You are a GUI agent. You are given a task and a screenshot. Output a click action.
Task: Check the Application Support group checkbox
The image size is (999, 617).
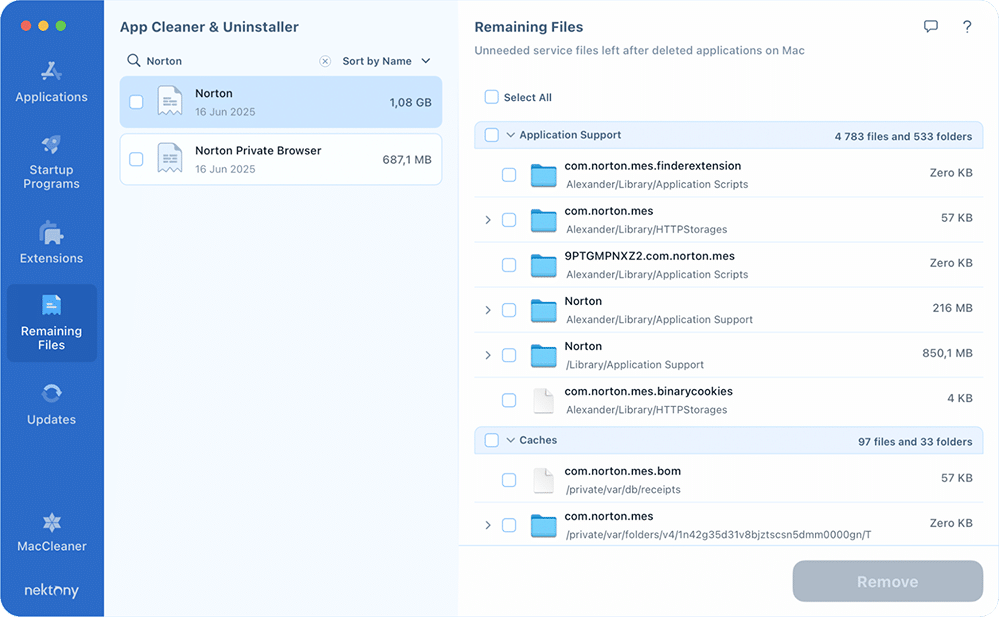coord(492,135)
